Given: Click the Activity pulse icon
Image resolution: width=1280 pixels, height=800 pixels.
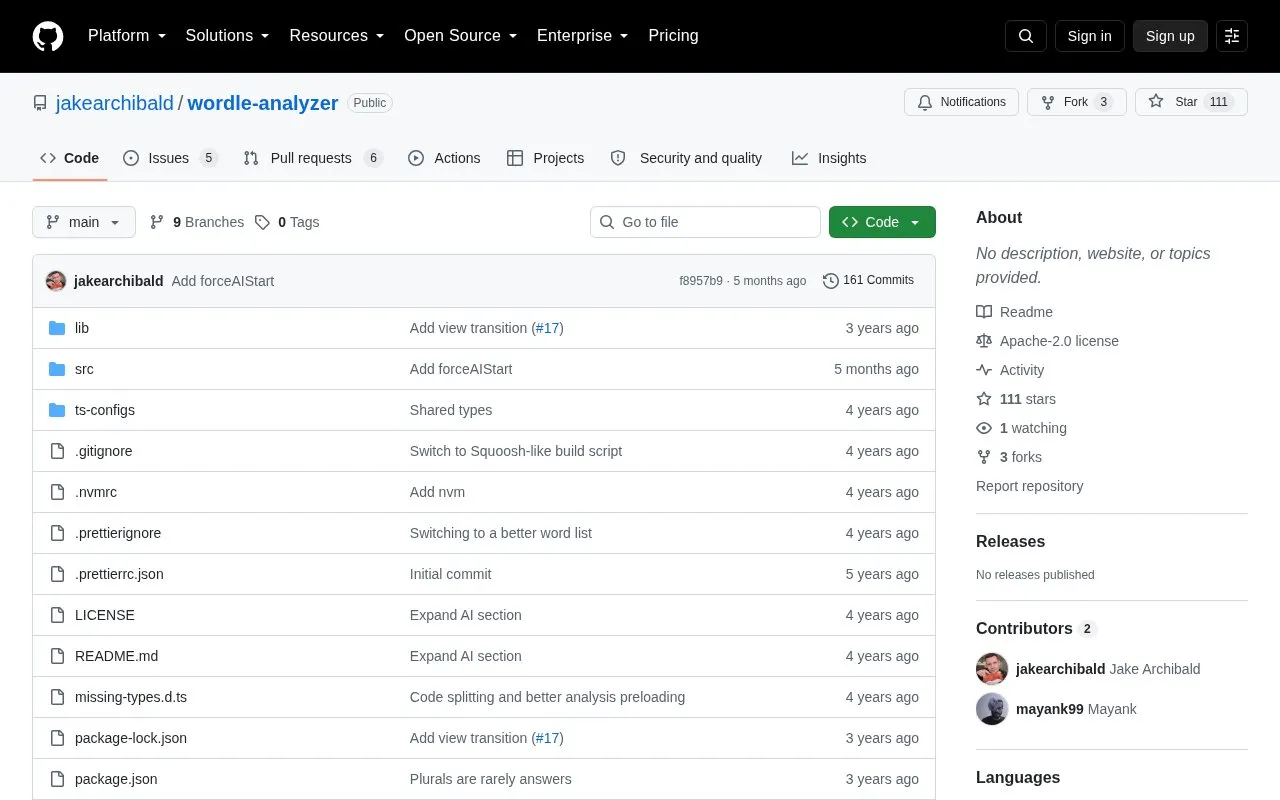Looking at the screenshot, I should tap(984, 370).
